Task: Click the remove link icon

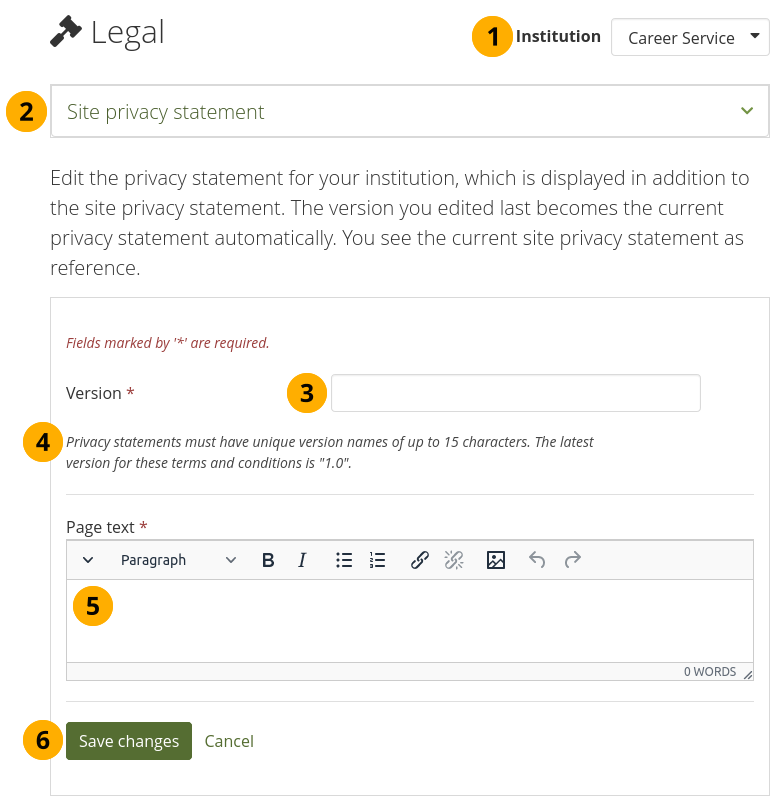Action: [454, 560]
